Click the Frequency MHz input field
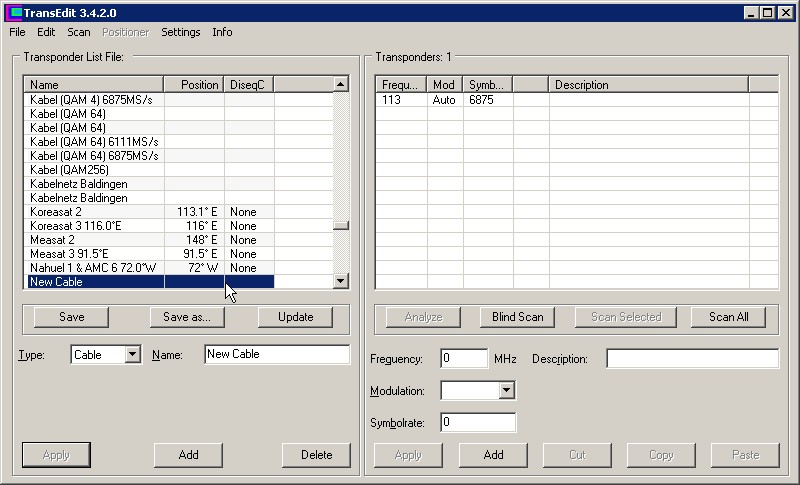 tap(464, 359)
